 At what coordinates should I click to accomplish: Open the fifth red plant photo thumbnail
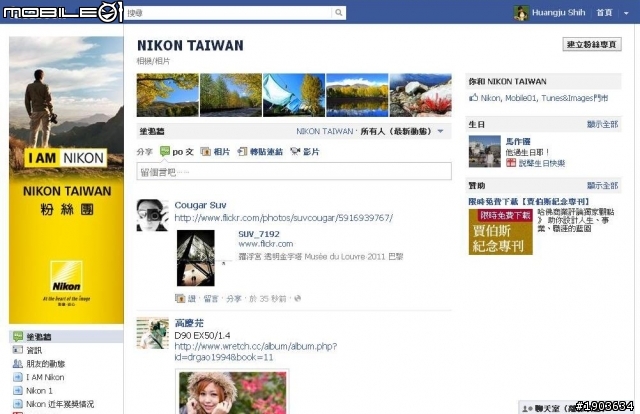(420, 95)
